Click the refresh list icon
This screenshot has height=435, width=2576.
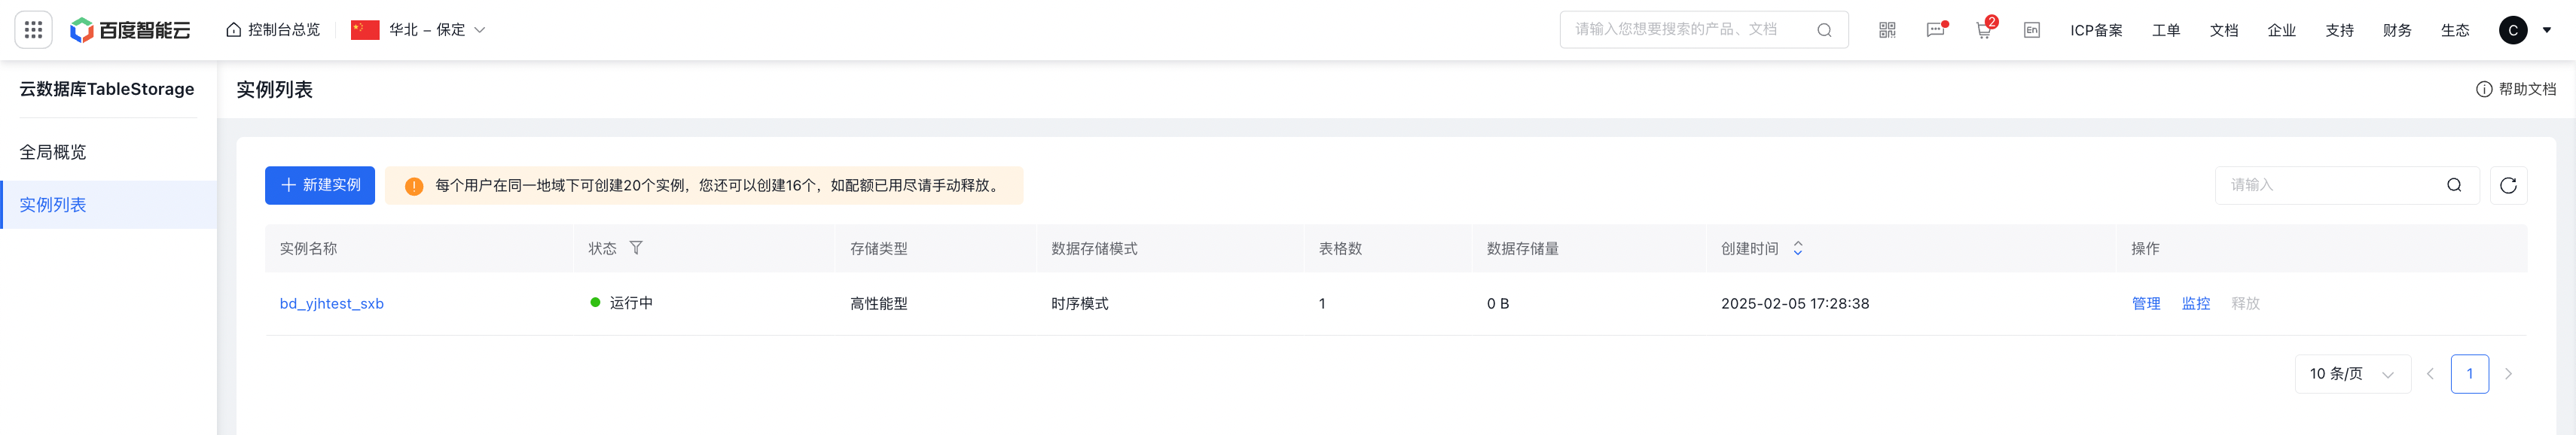tap(2508, 185)
